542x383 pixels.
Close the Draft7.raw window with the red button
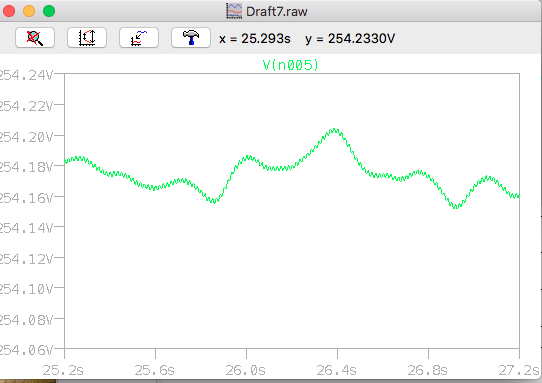[x=9, y=11]
